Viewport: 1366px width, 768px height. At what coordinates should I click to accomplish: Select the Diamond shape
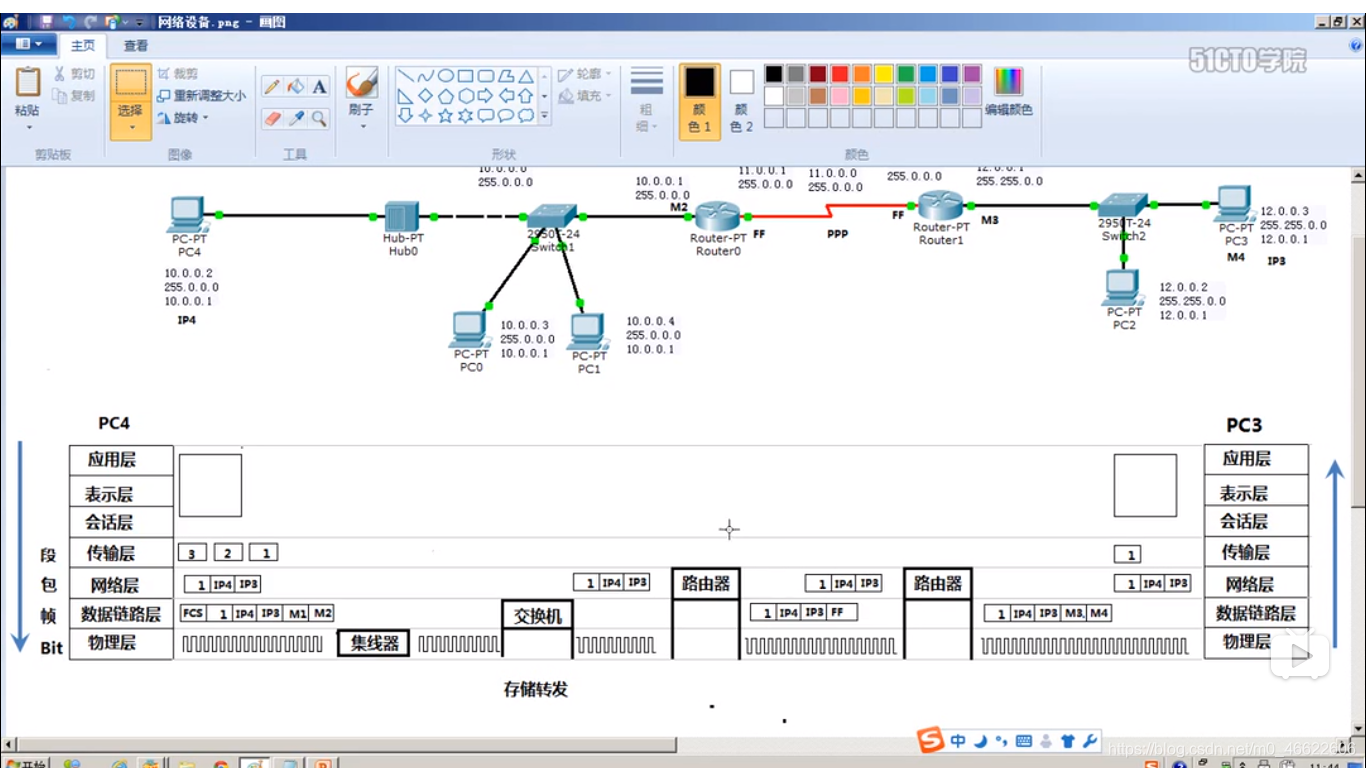(x=425, y=96)
